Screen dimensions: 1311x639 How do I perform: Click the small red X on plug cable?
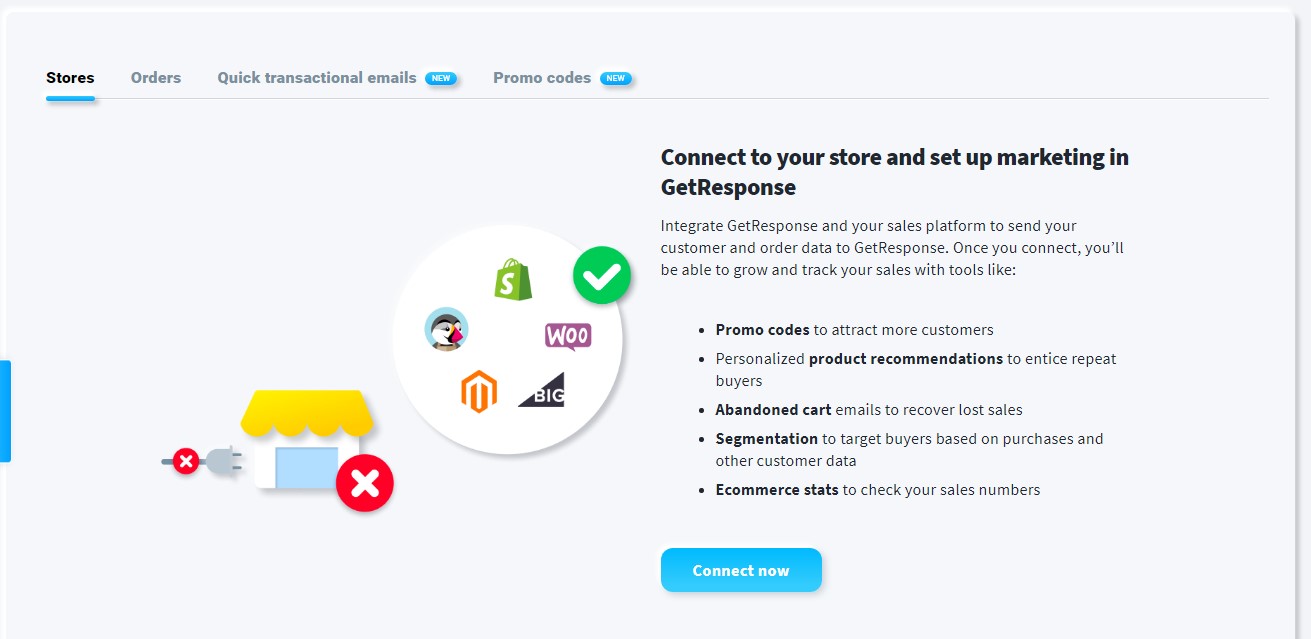pyautogui.click(x=186, y=461)
